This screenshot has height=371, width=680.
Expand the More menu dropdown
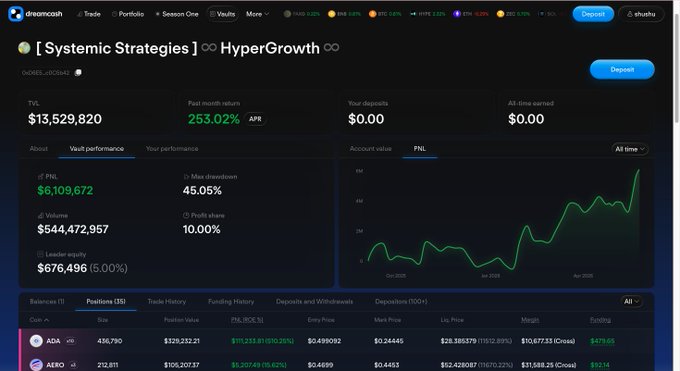(x=257, y=14)
